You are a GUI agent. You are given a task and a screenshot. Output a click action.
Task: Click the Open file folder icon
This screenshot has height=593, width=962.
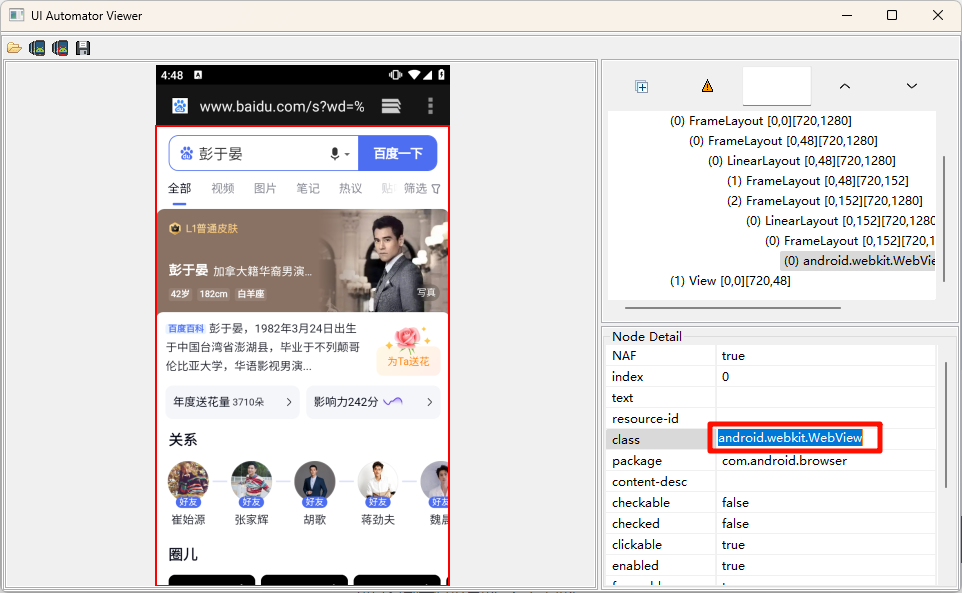pos(14,48)
